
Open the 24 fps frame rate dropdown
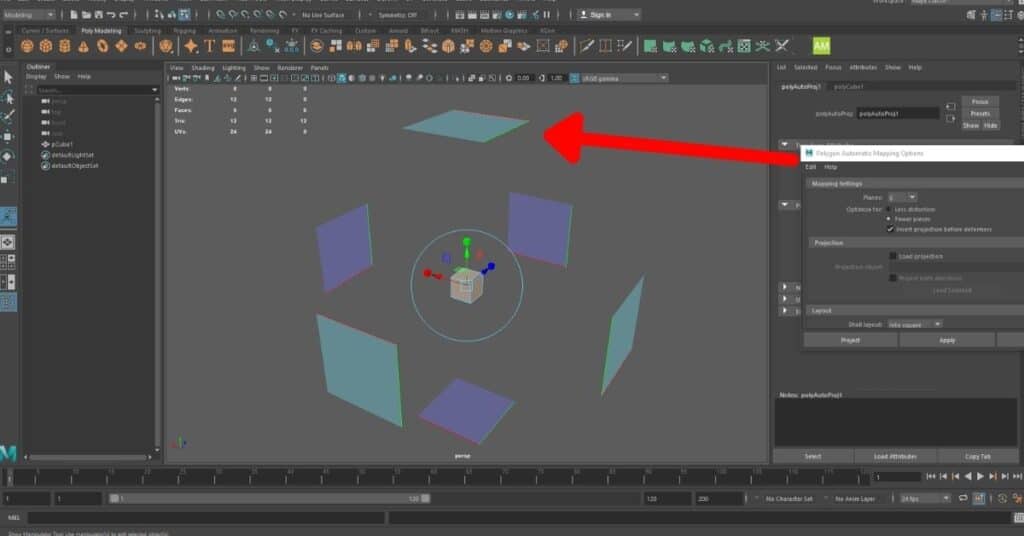(x=925, y=499)
